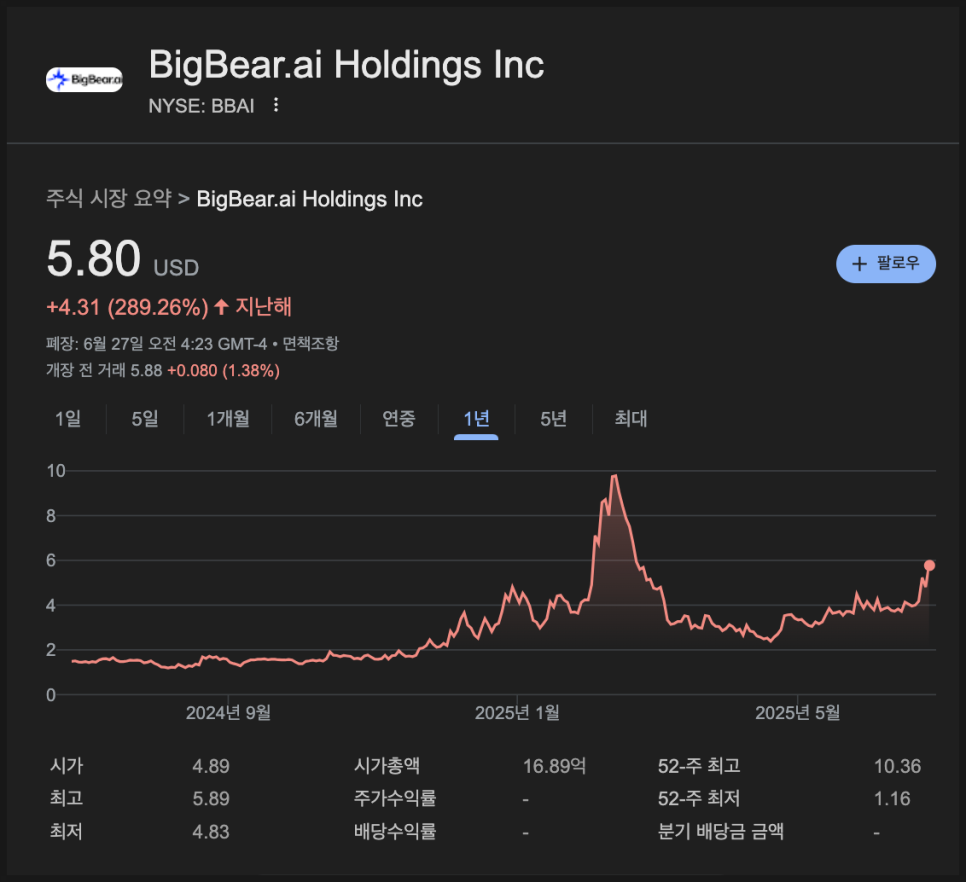Click the 면책조항 disclaimer link
966x882 pixels.
[x=310, y=343]
